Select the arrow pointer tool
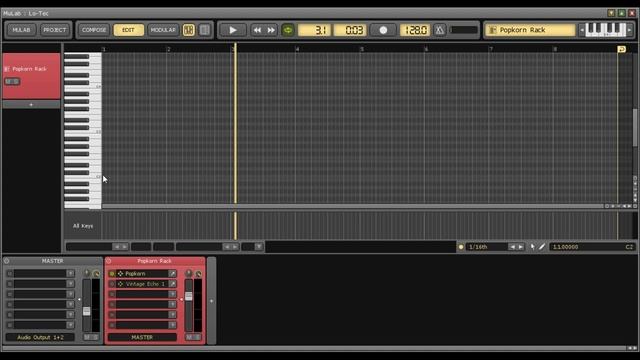This screenshot has width=640, height=360. coord(533,247)
